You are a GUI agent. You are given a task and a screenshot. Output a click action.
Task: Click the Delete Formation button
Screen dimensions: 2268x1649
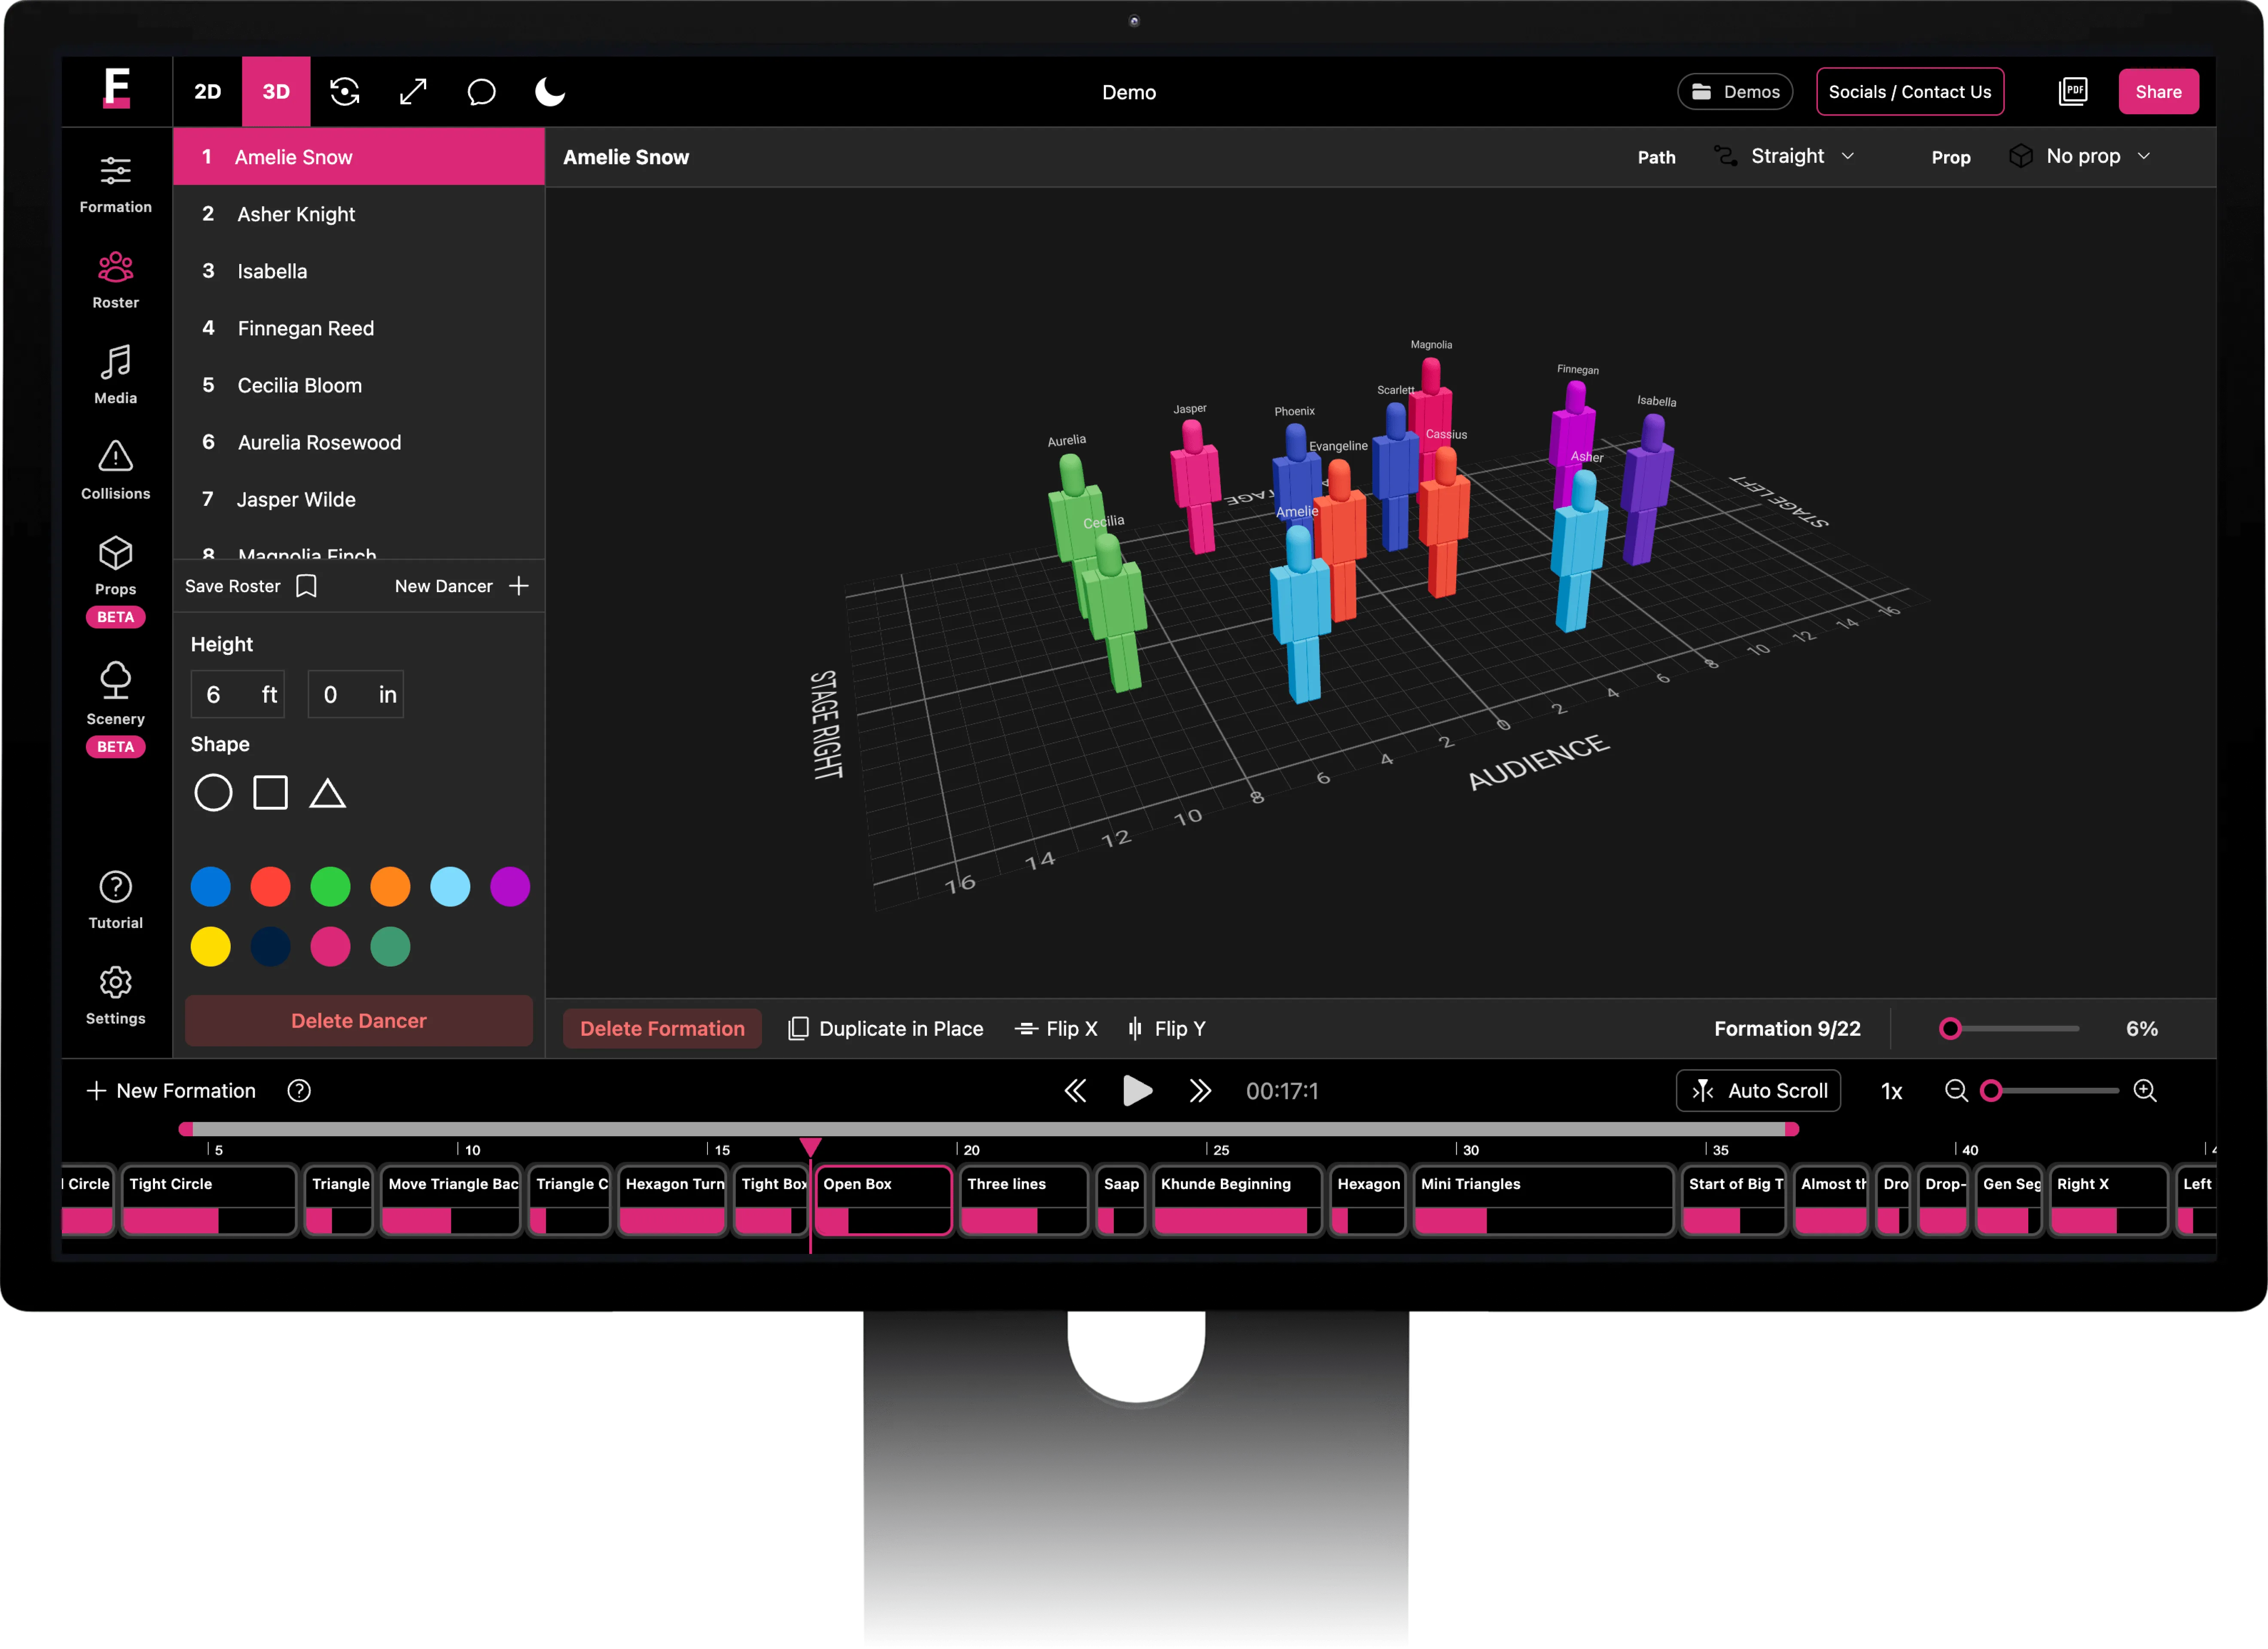[662, 1028]
